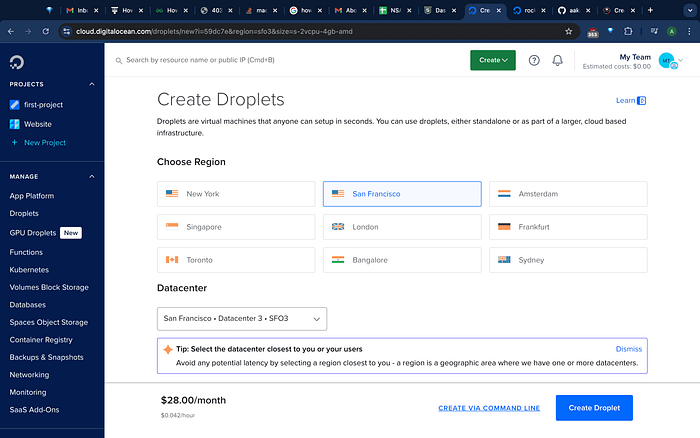The width and height of the screenshot is (700, 438).
Task: Open Functions in sidebar
Action: click(x=26, y=252)
